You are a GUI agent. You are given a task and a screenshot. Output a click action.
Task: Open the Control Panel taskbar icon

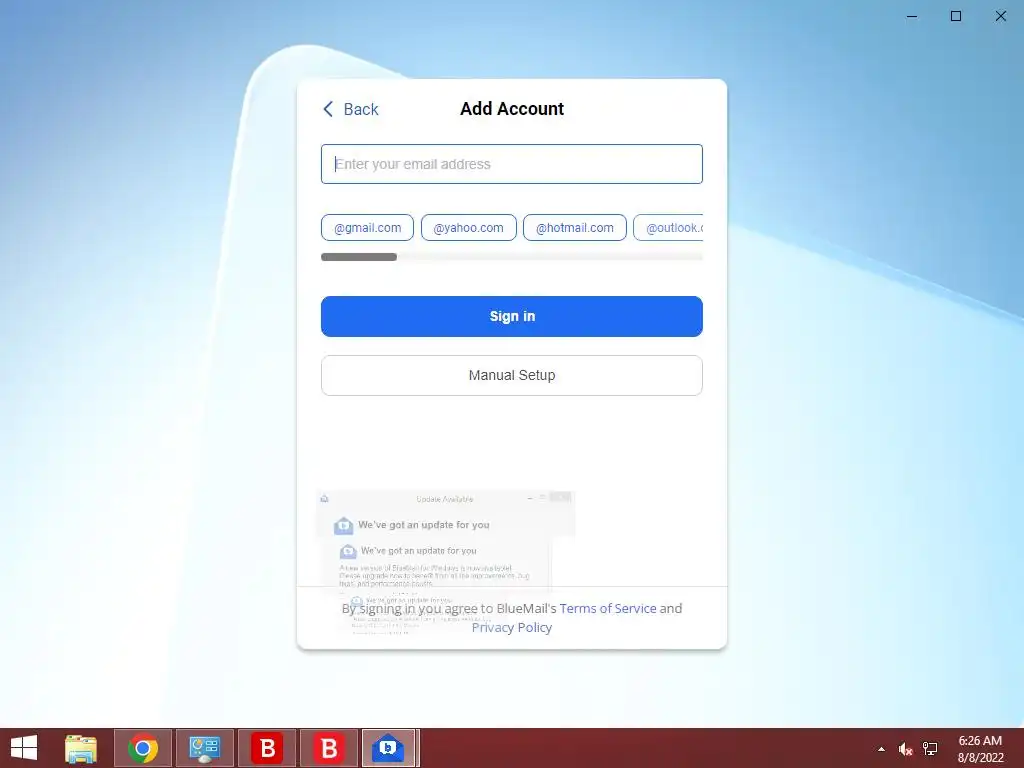tap(204, 748)
